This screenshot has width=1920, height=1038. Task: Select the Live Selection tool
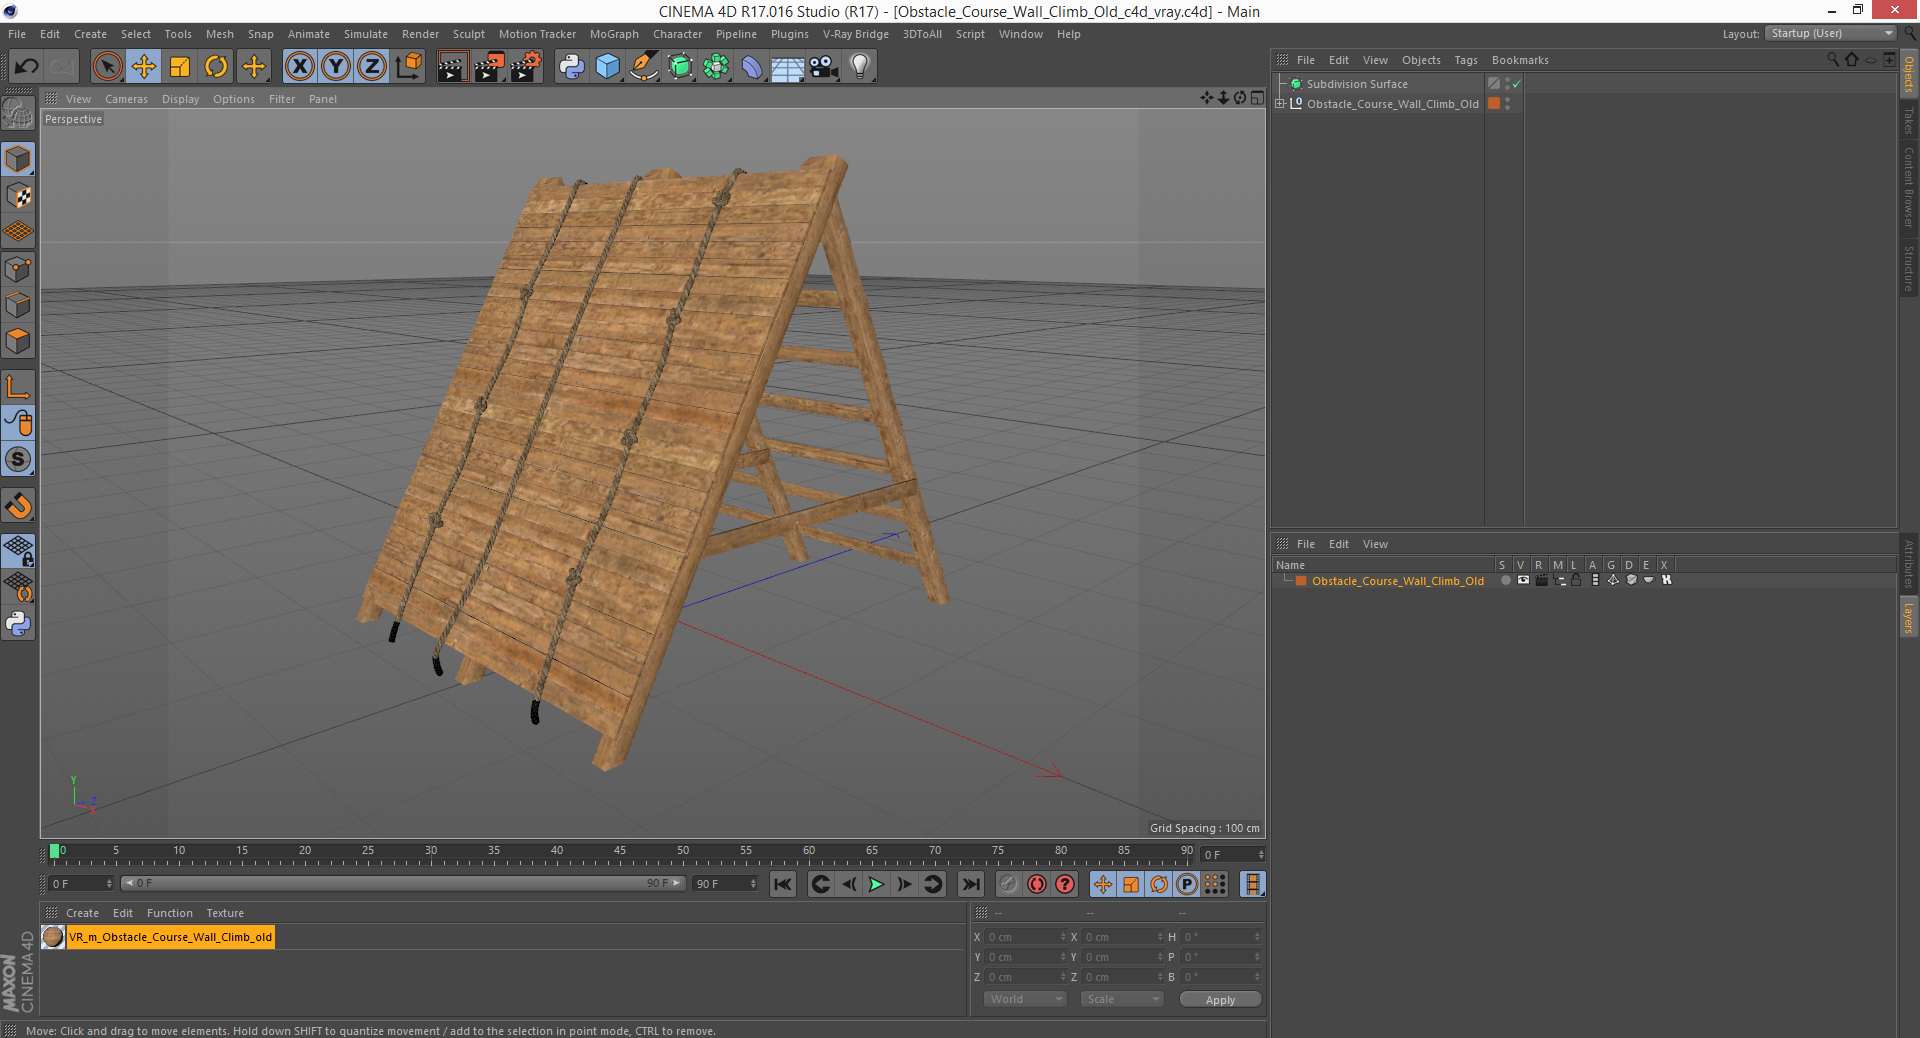click(x=107, y=67)
